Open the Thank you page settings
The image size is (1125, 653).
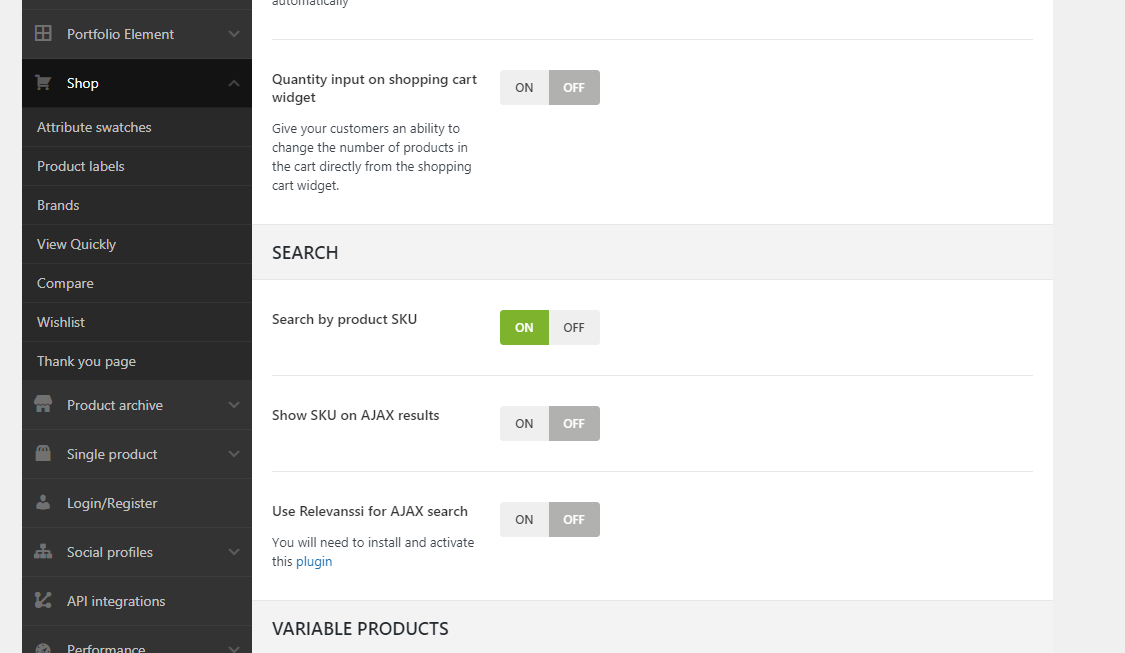pyautogui.click(x=86, y=361)
